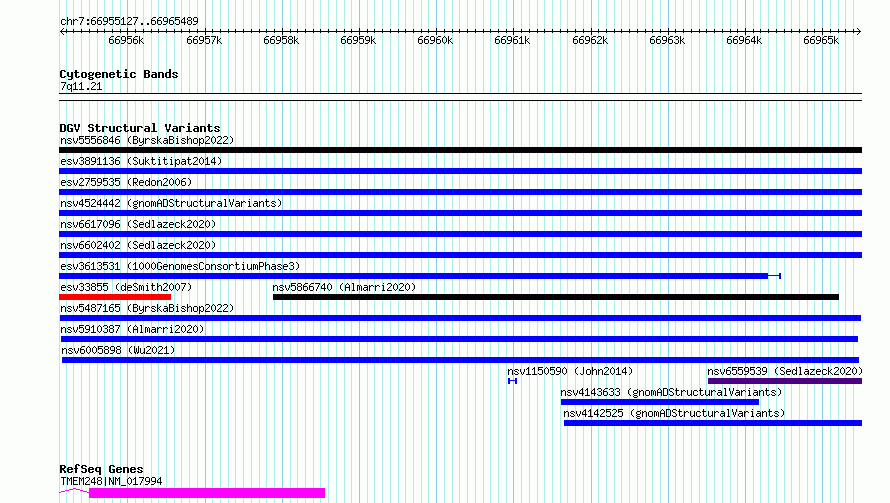The width and height of the screenshot is (890, 503).
Task: Click the blue bar for nsv4524442
Action: coord(460,213)
